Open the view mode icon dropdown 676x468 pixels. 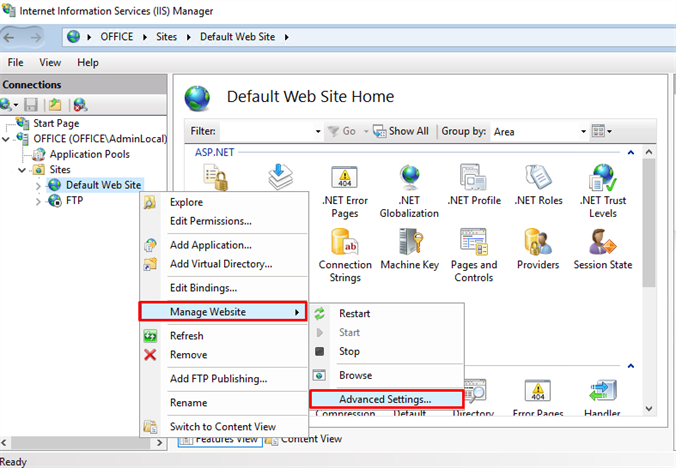pyautogui.click(x=601, y=131)
